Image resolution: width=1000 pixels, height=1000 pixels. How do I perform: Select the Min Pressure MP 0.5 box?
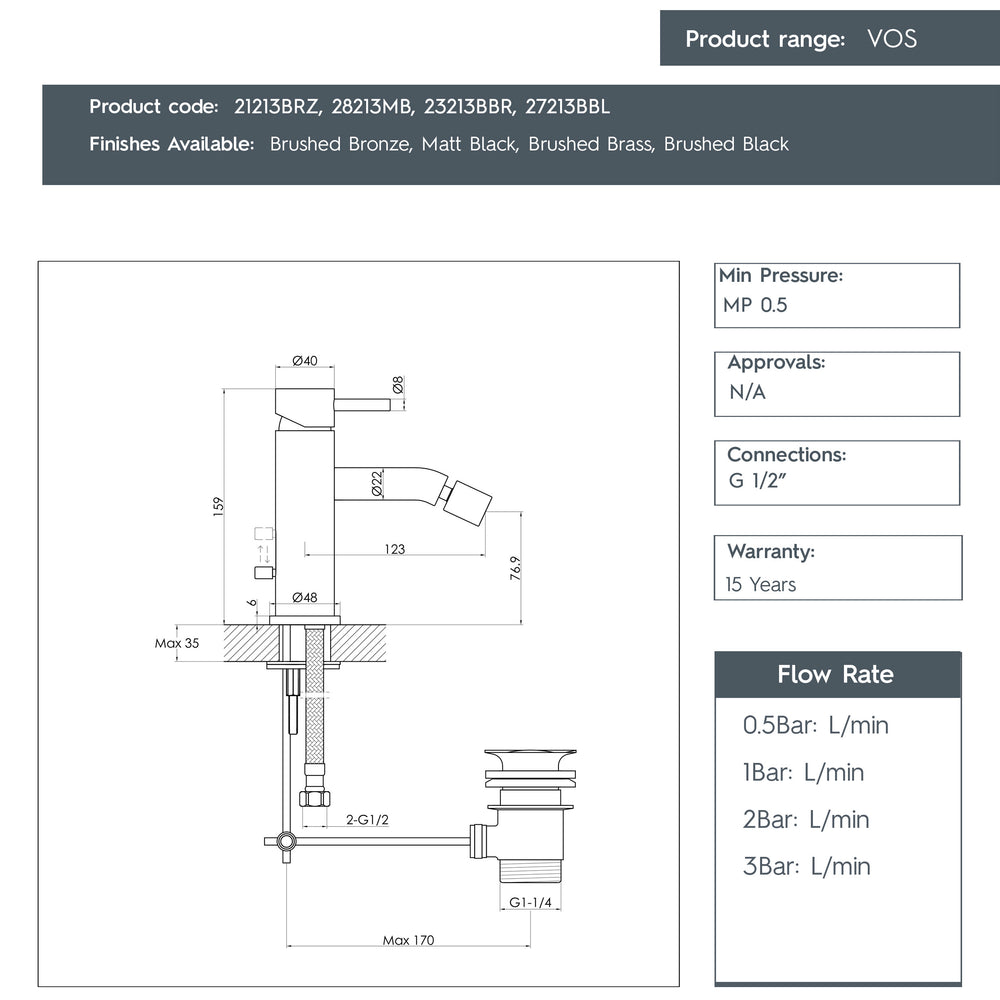(836, 294)
